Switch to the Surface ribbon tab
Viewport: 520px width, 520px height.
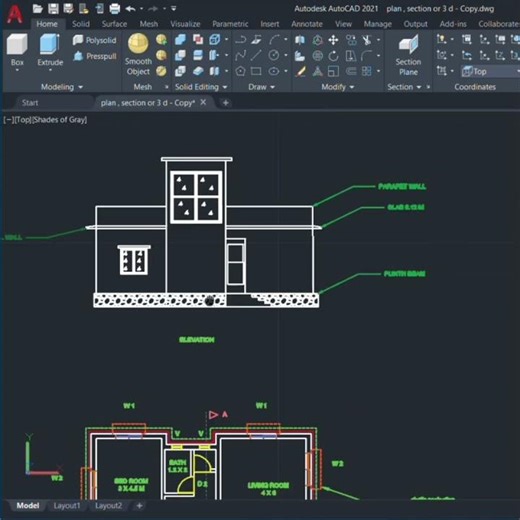(114, 24)
